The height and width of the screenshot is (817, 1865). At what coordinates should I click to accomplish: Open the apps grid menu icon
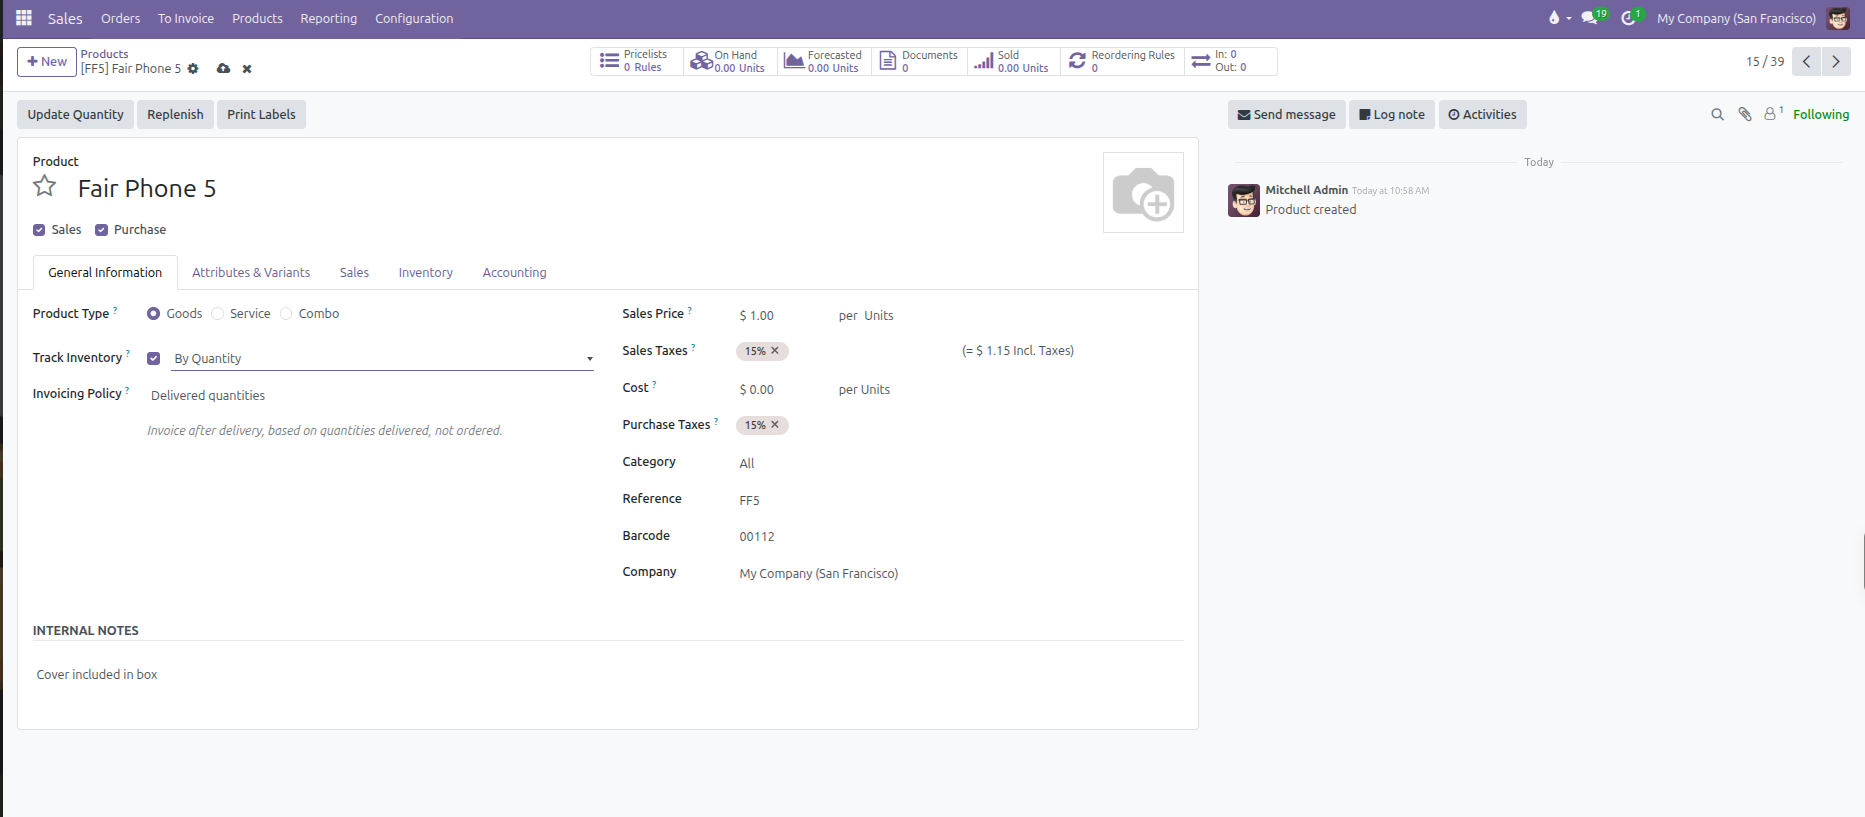pyautogui.click(x=24, y=18)
